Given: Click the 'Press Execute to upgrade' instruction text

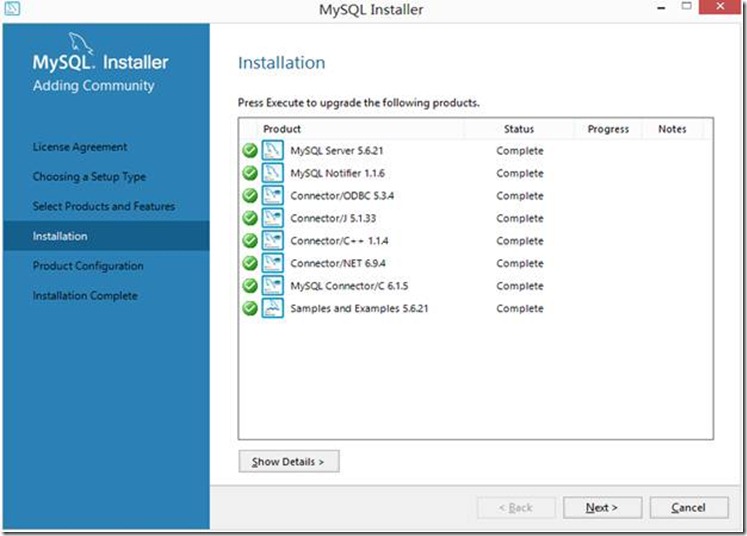Looking at the screenshot, I should pos(358,103).
